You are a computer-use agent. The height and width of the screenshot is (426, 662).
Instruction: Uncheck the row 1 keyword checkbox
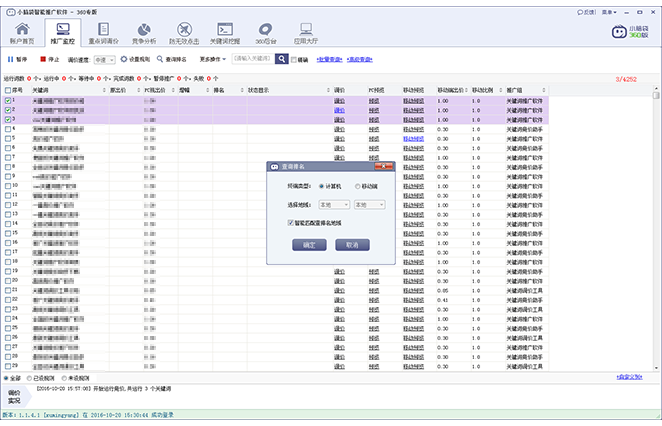tap(9, 101)
